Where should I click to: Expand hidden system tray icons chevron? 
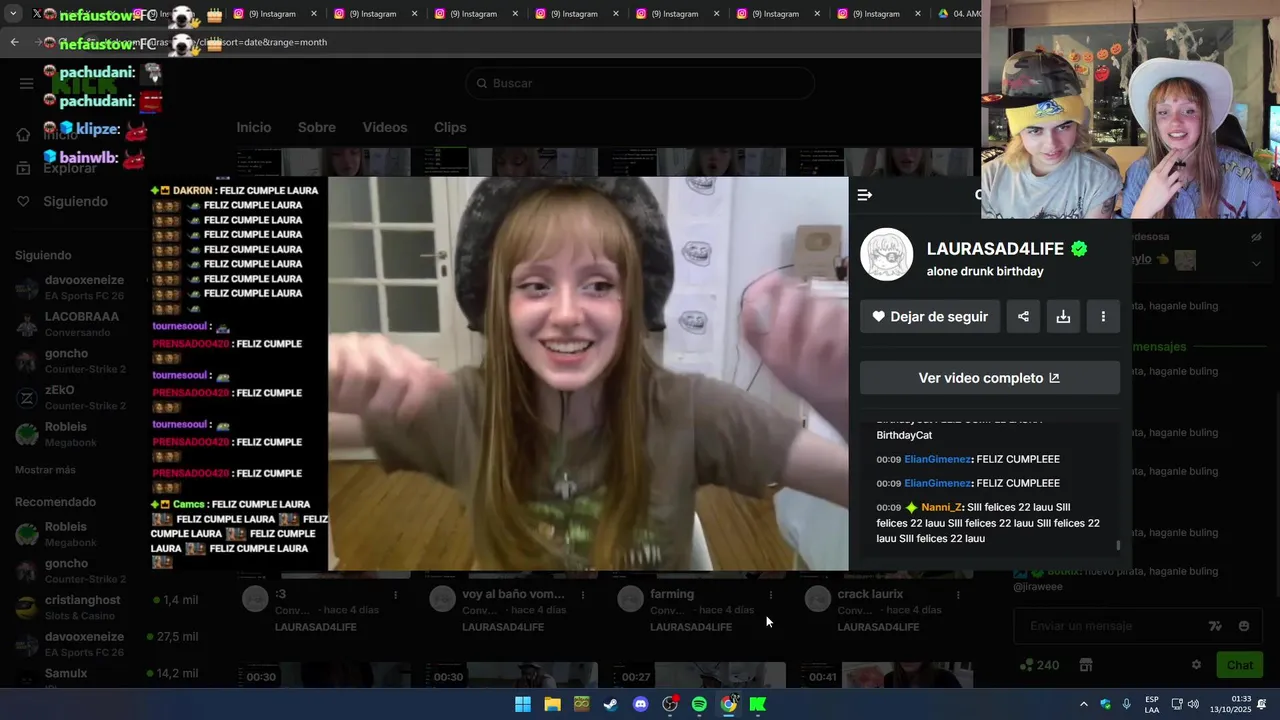coord(1083,704)
